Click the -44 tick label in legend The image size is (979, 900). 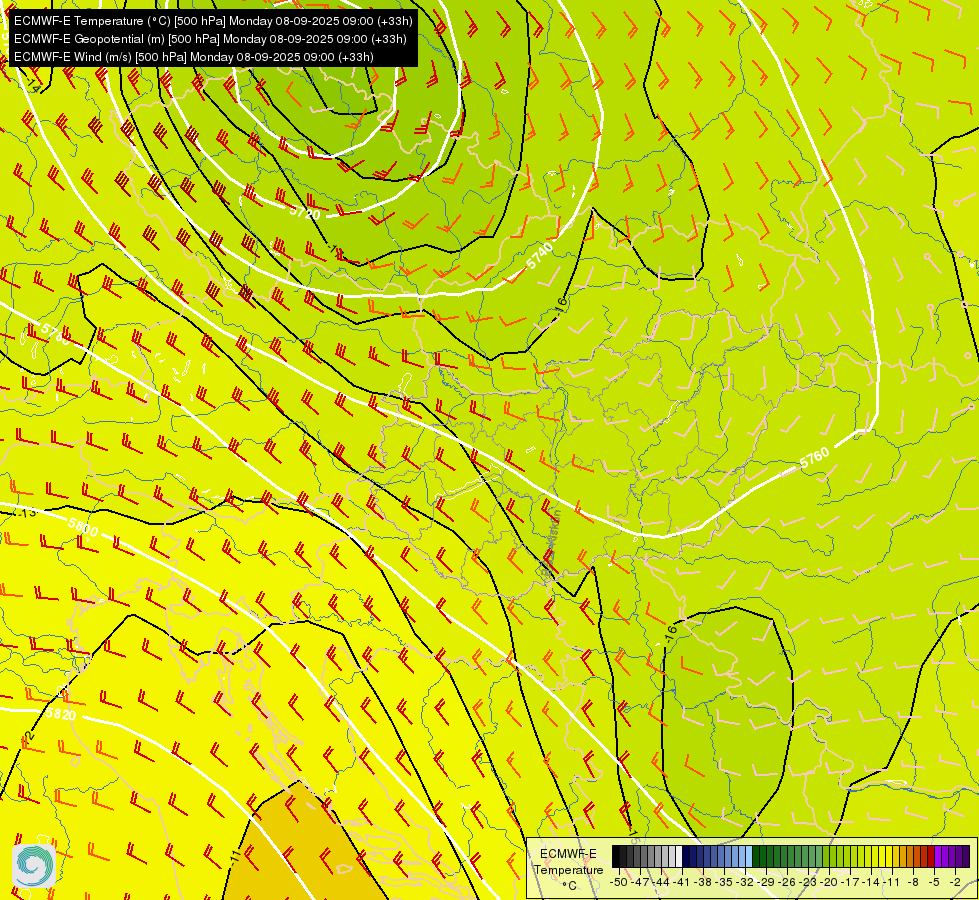[661, 883]
